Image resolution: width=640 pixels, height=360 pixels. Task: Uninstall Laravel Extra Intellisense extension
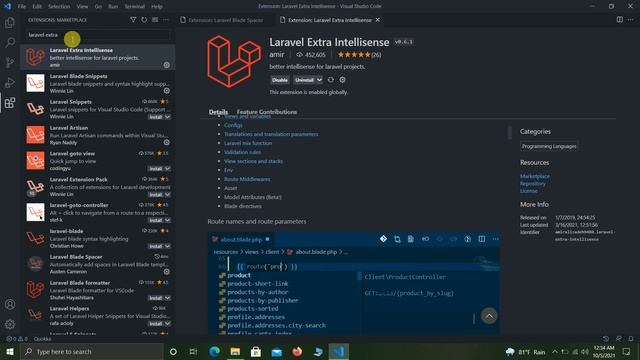[304, 80]
